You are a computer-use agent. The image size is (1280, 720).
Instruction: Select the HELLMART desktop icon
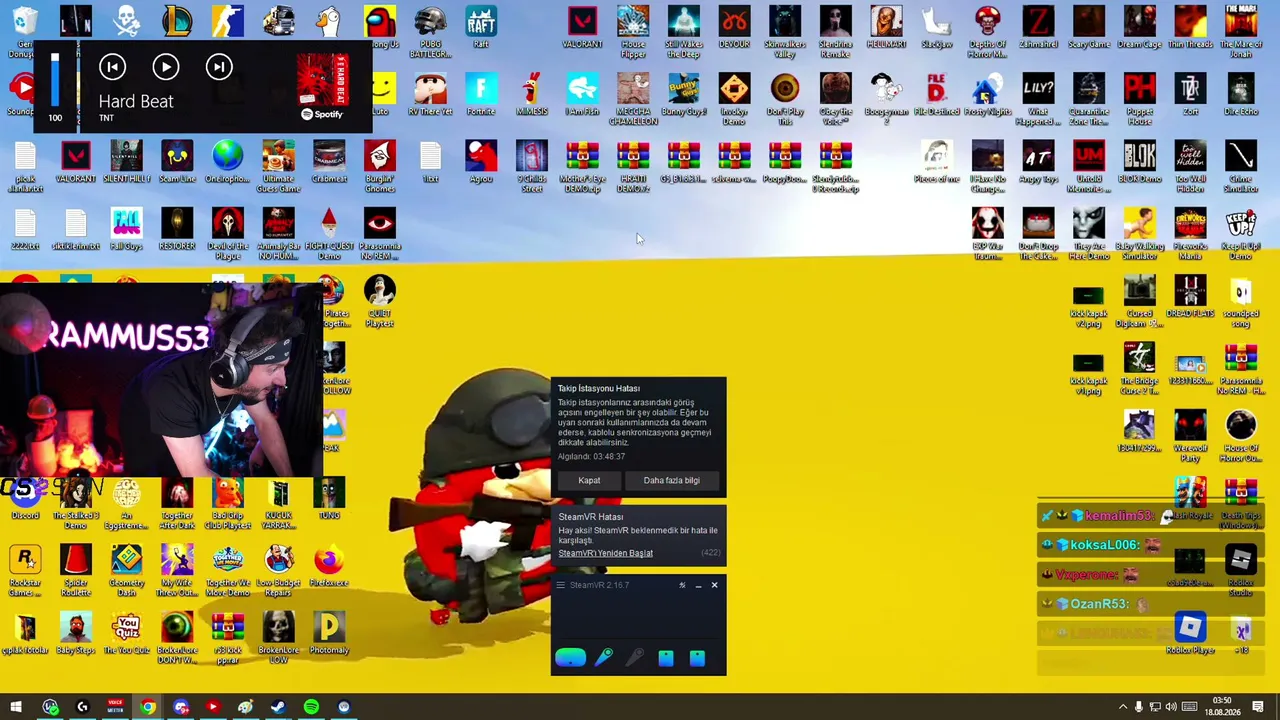tap(886, 27)
